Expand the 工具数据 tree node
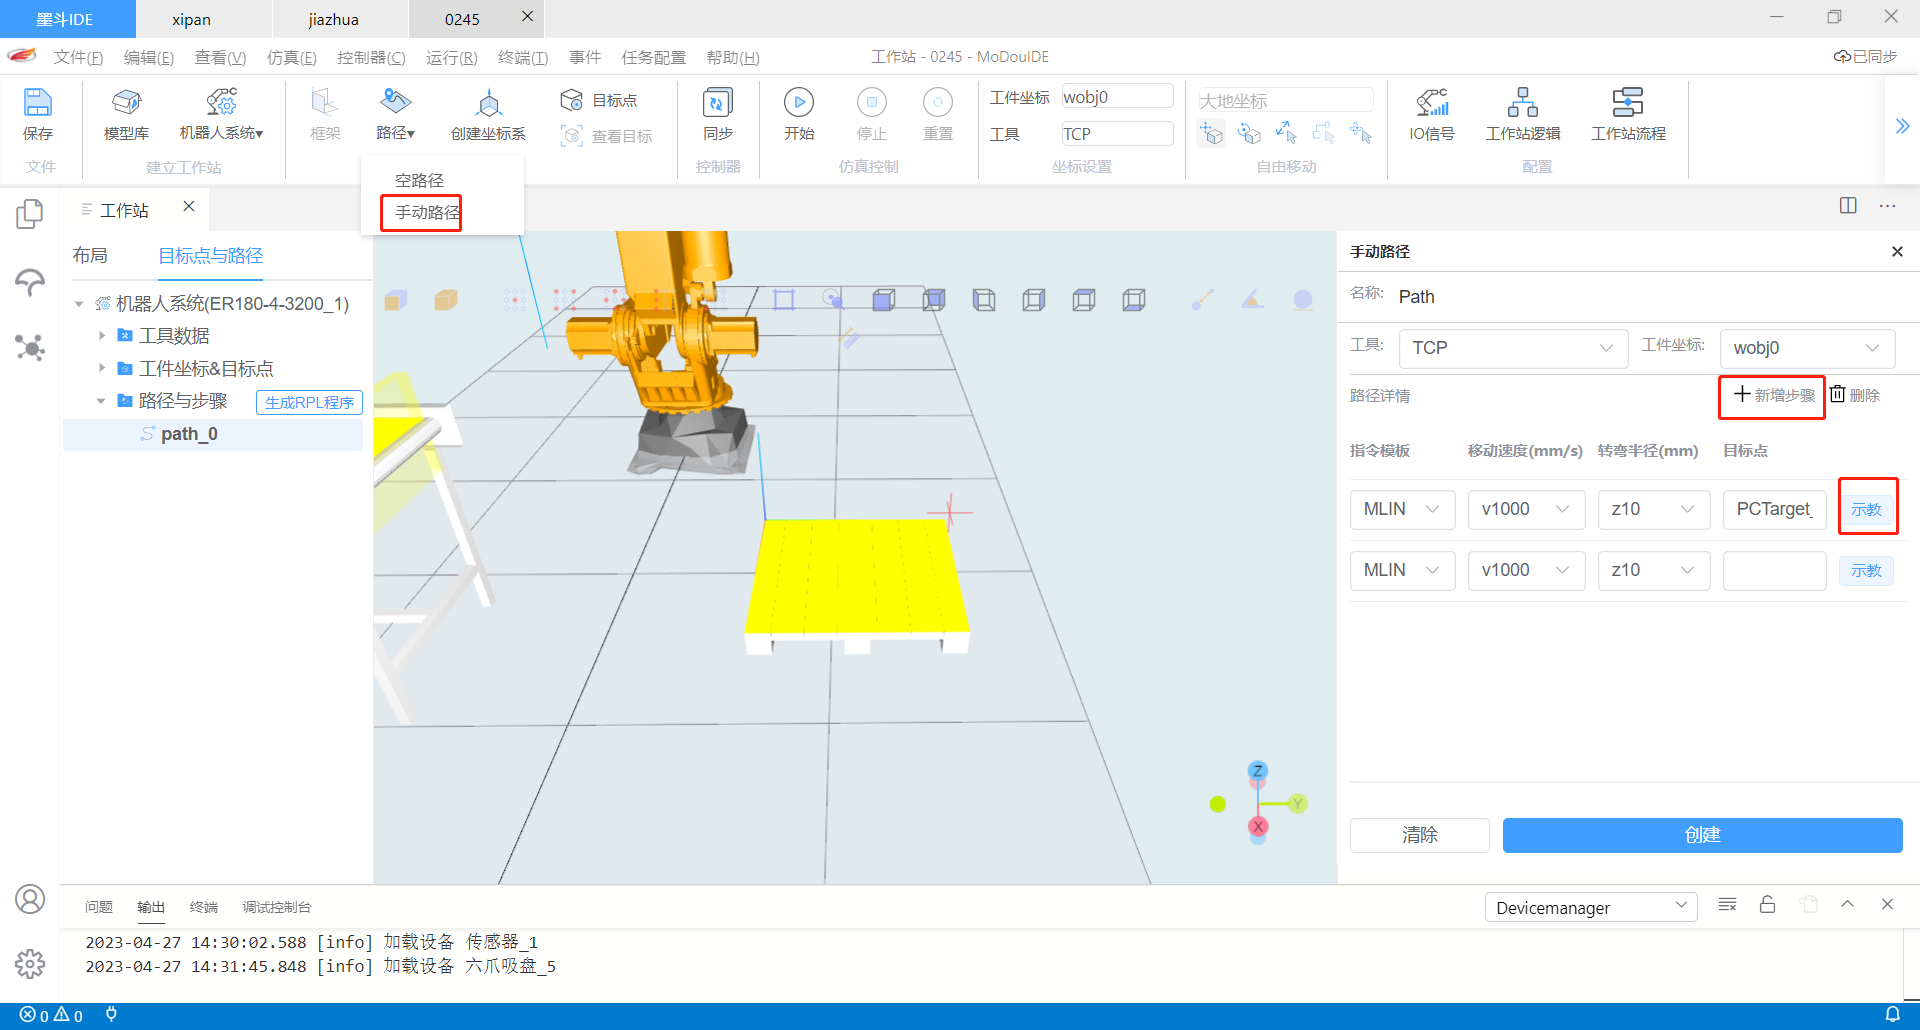Image resolution: width=1920 pixels, height=1030 pixels. point(102,336)
